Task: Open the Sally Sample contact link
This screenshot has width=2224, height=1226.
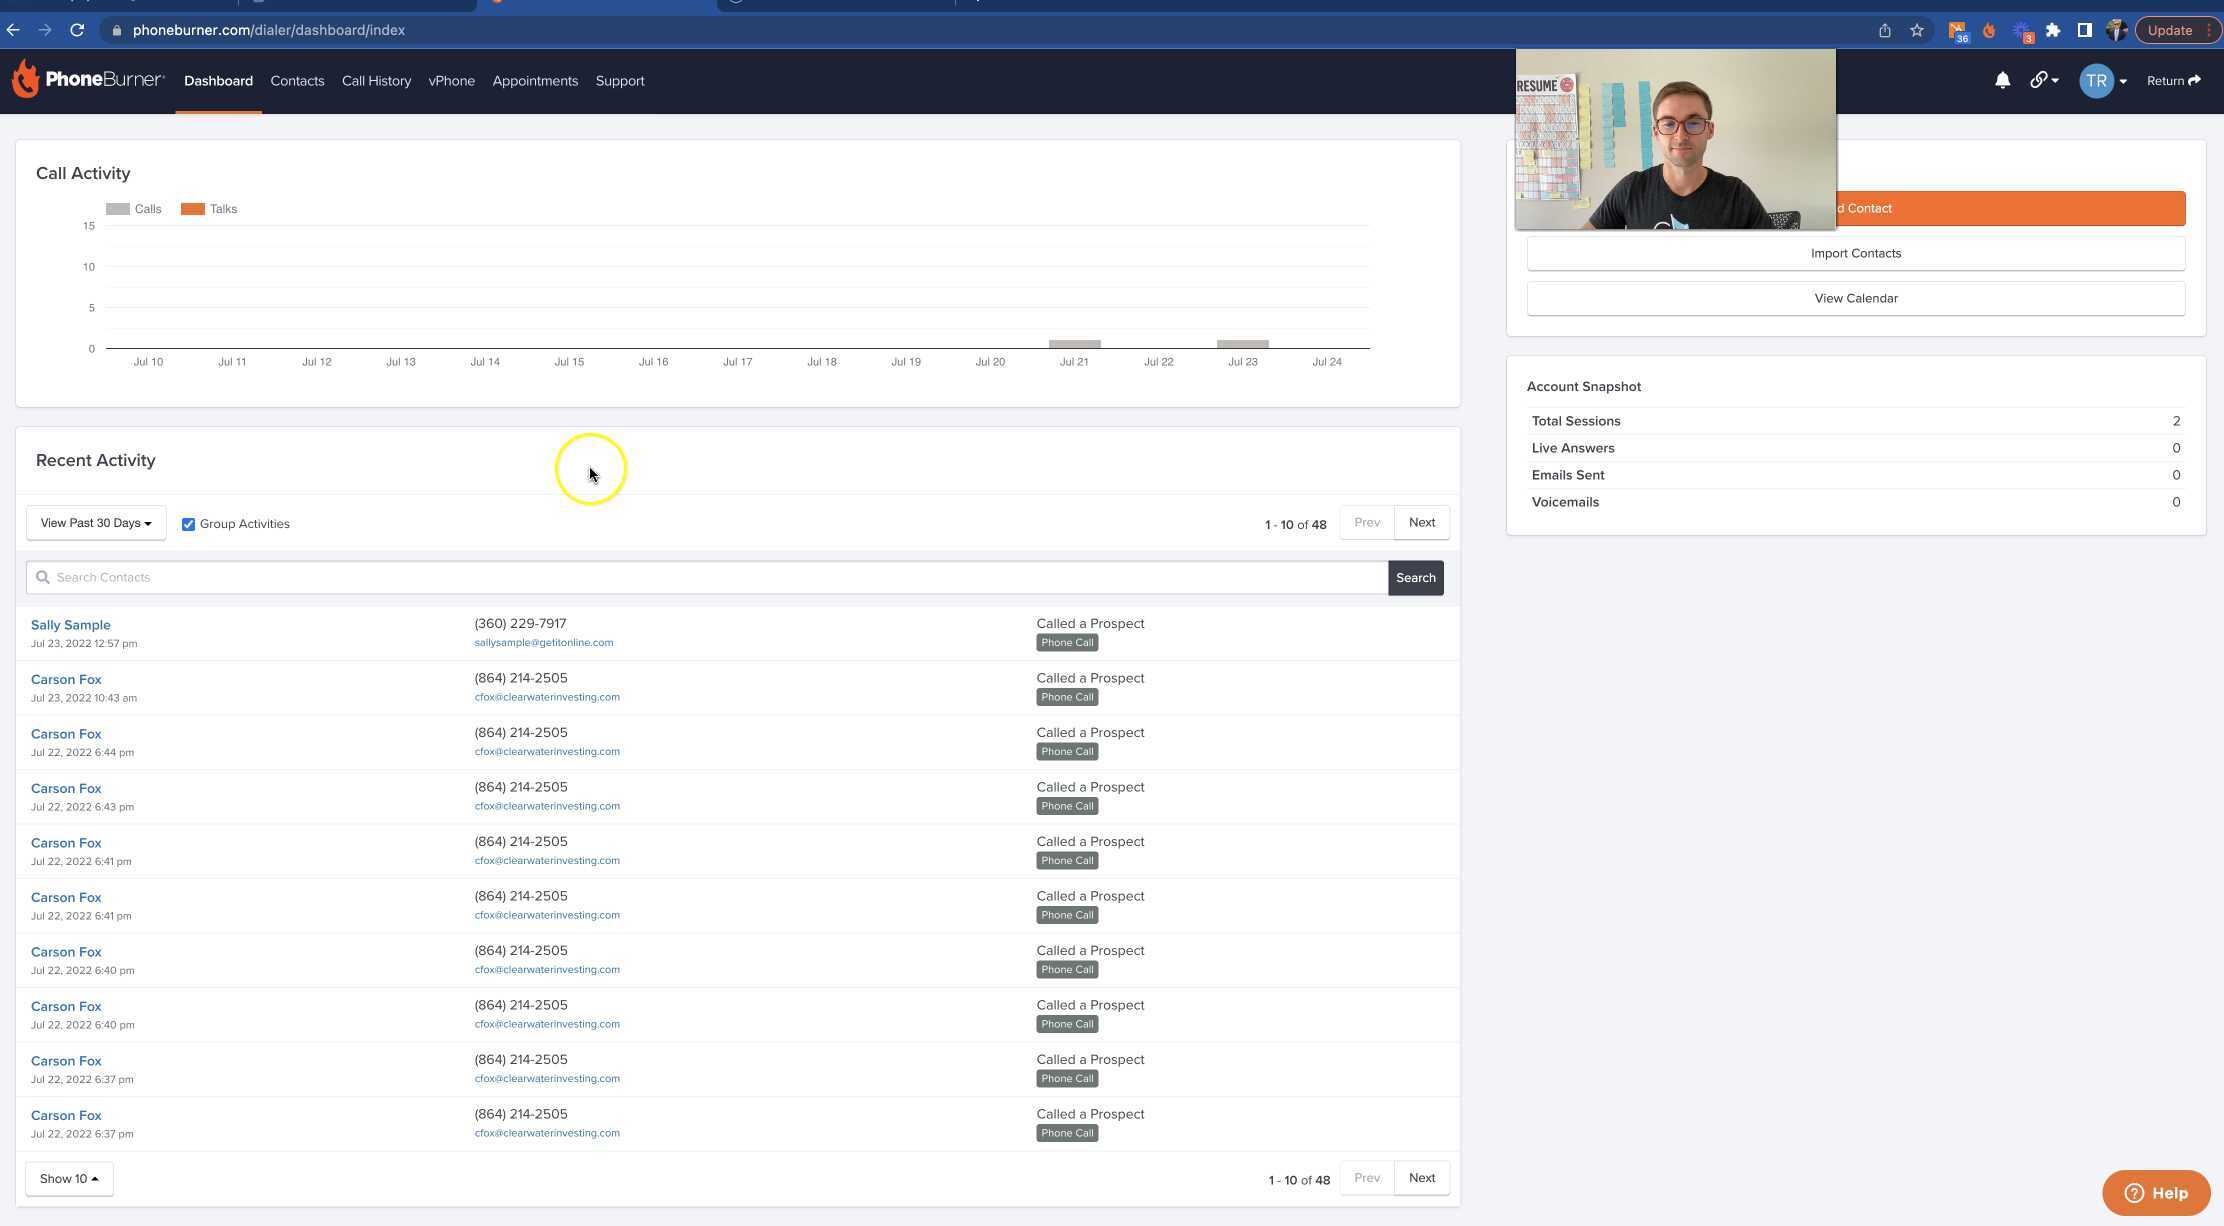Action: pos(71,625)
